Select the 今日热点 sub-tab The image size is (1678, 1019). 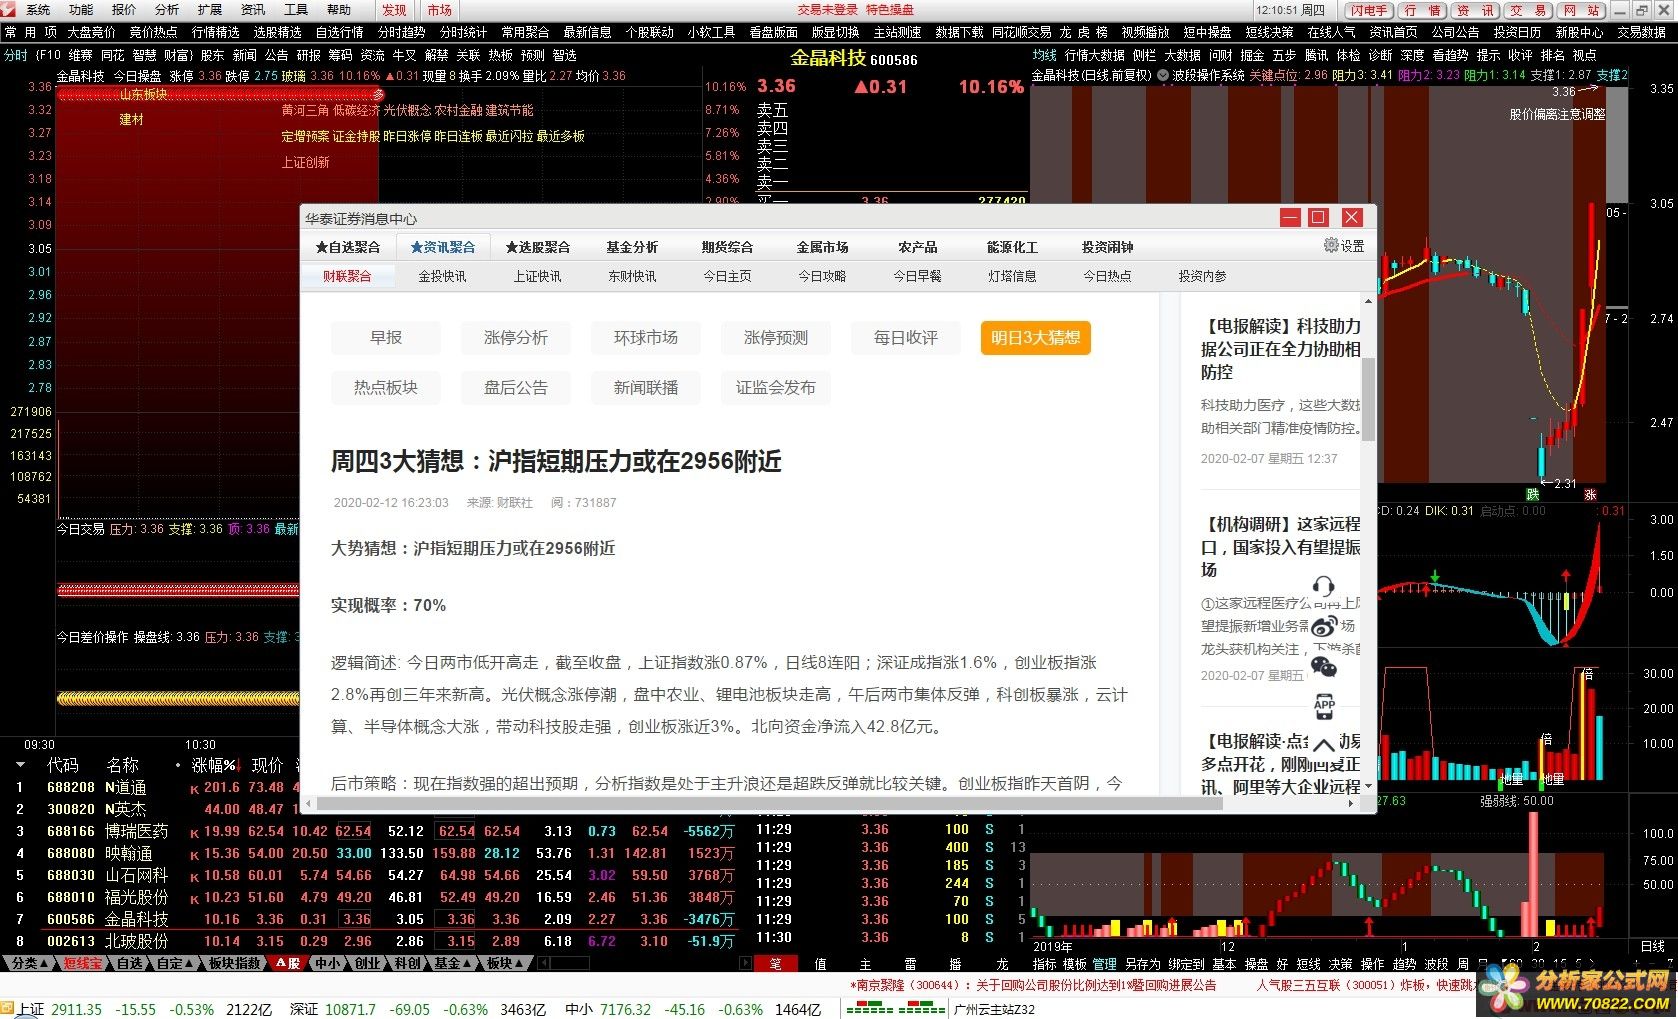1107,276
